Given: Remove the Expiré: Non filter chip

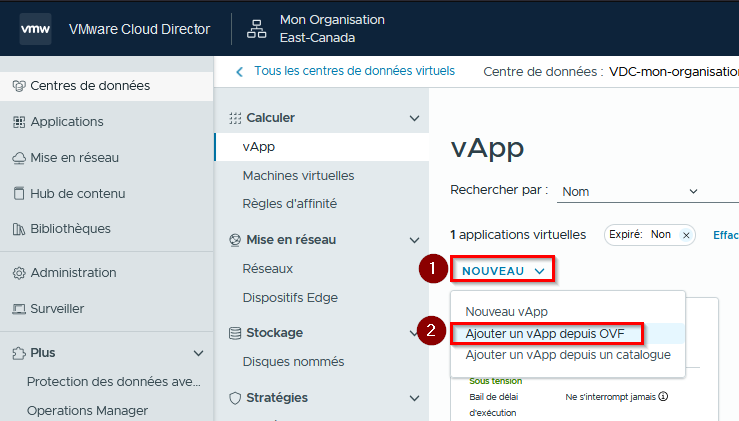Looking at the screenshot, I should 686,235.
